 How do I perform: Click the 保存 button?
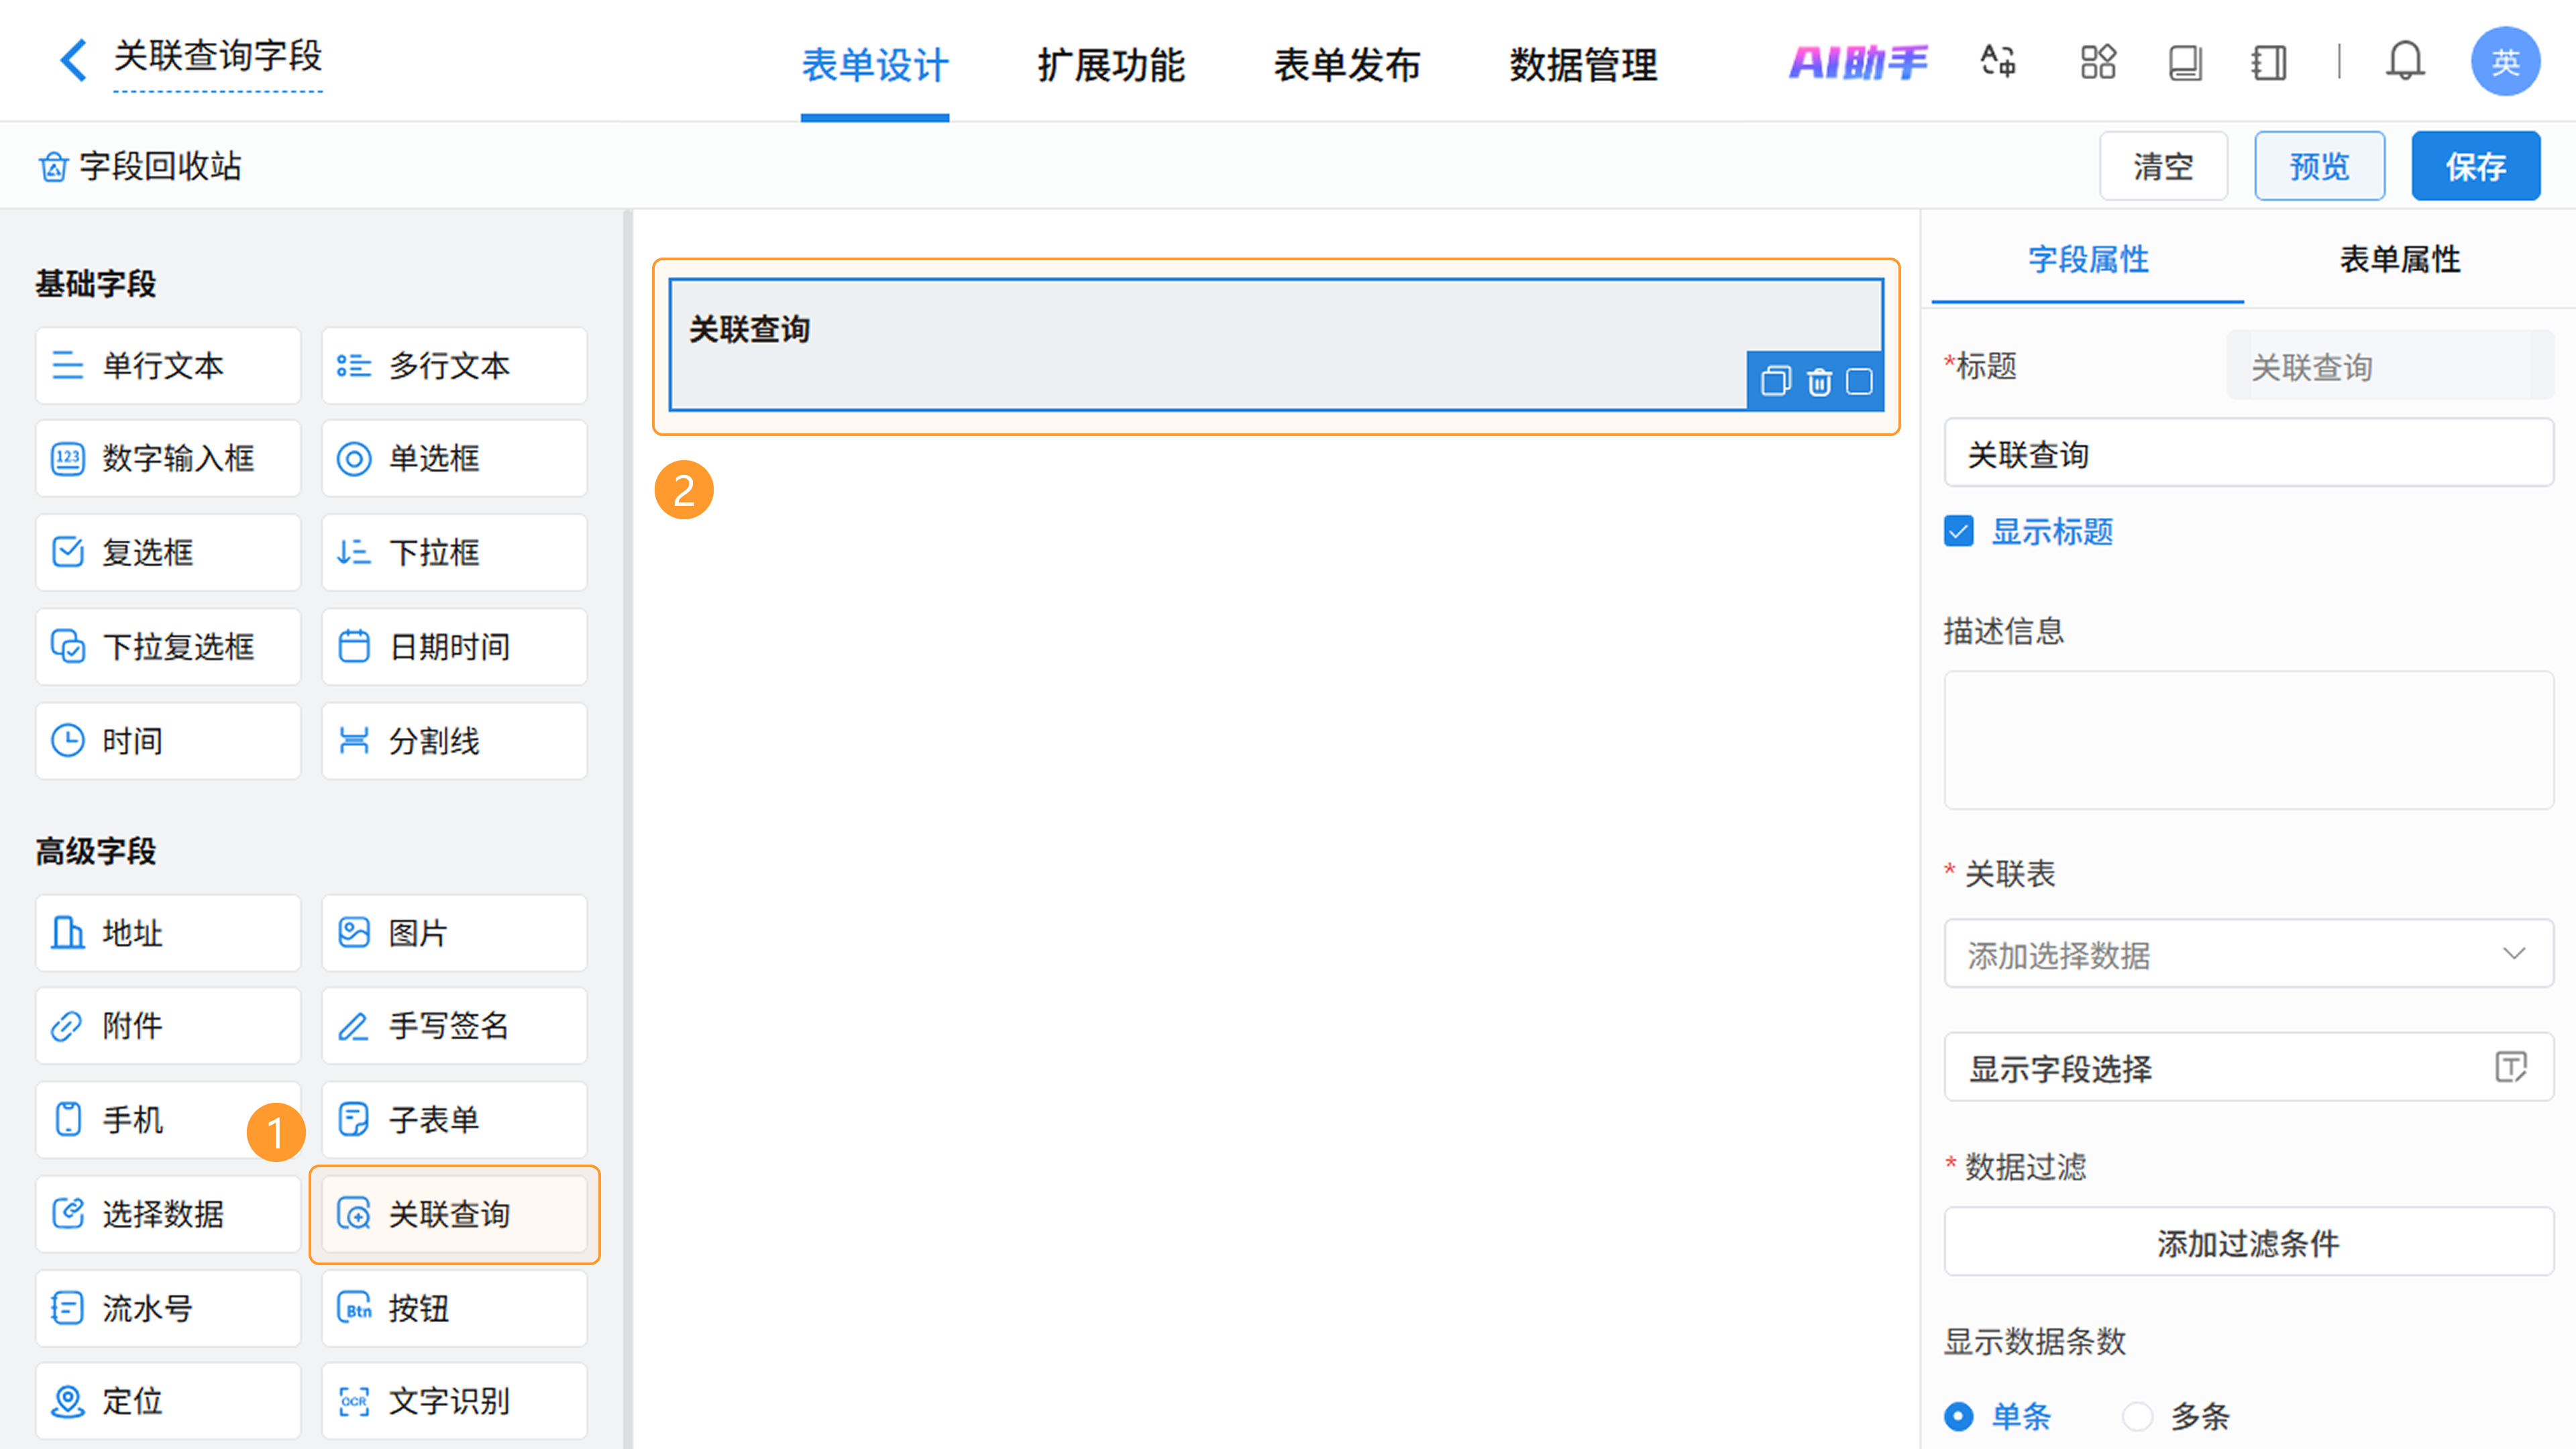click(2476, 166)
